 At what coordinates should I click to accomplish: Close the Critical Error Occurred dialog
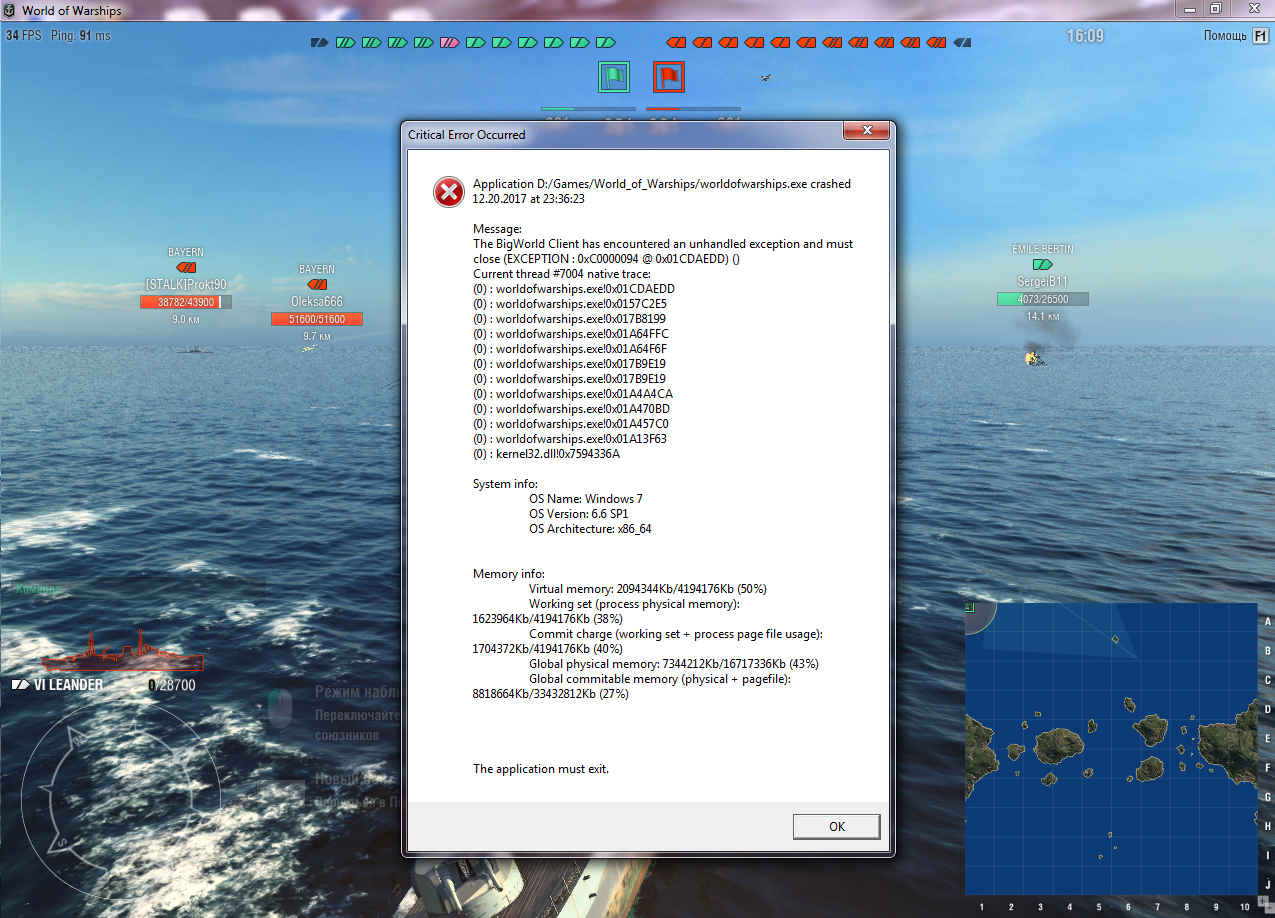coord(867,133)
